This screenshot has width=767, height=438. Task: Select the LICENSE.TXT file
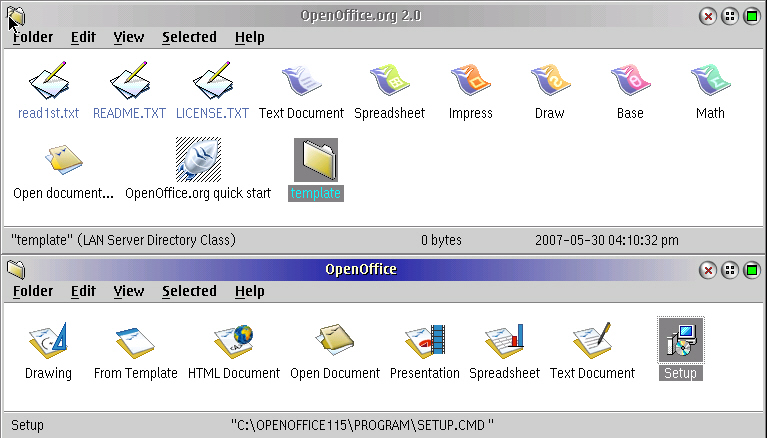click(212, 82)
